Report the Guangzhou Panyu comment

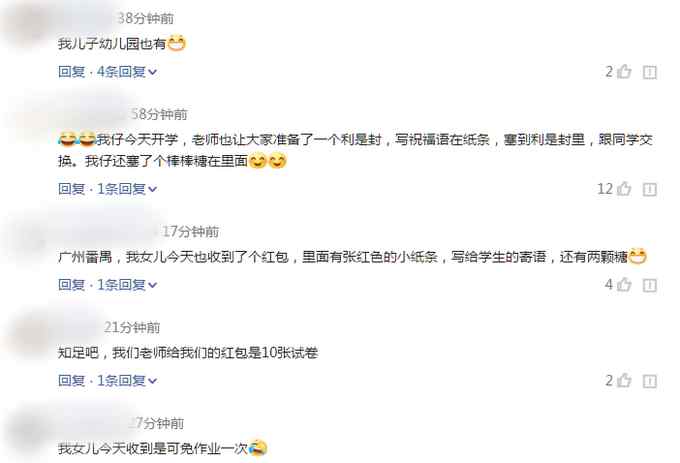point(649,285)
